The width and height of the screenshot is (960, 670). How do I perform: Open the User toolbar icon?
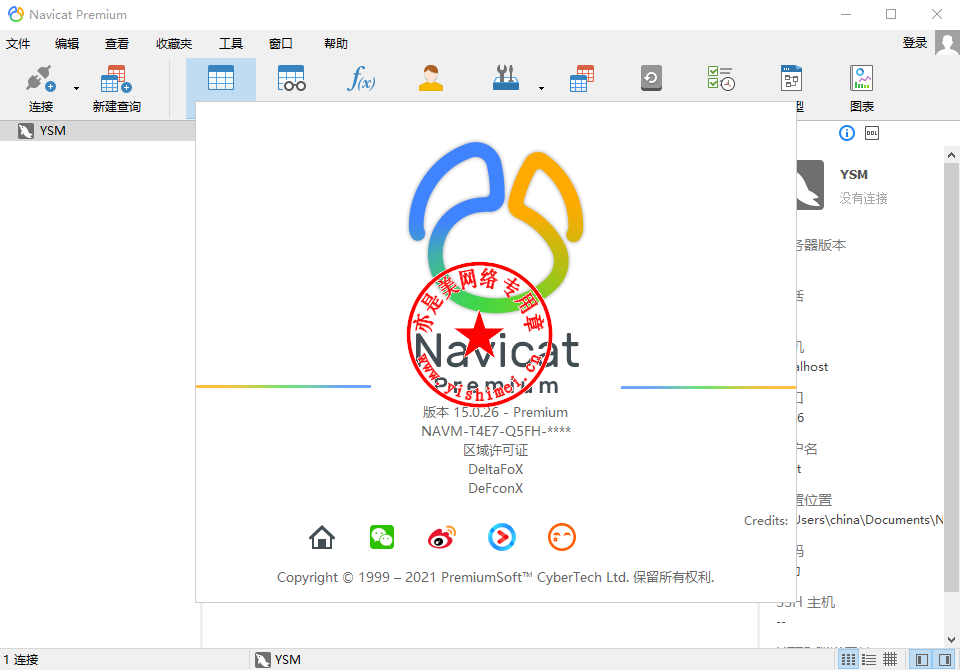tap(430, 78)
